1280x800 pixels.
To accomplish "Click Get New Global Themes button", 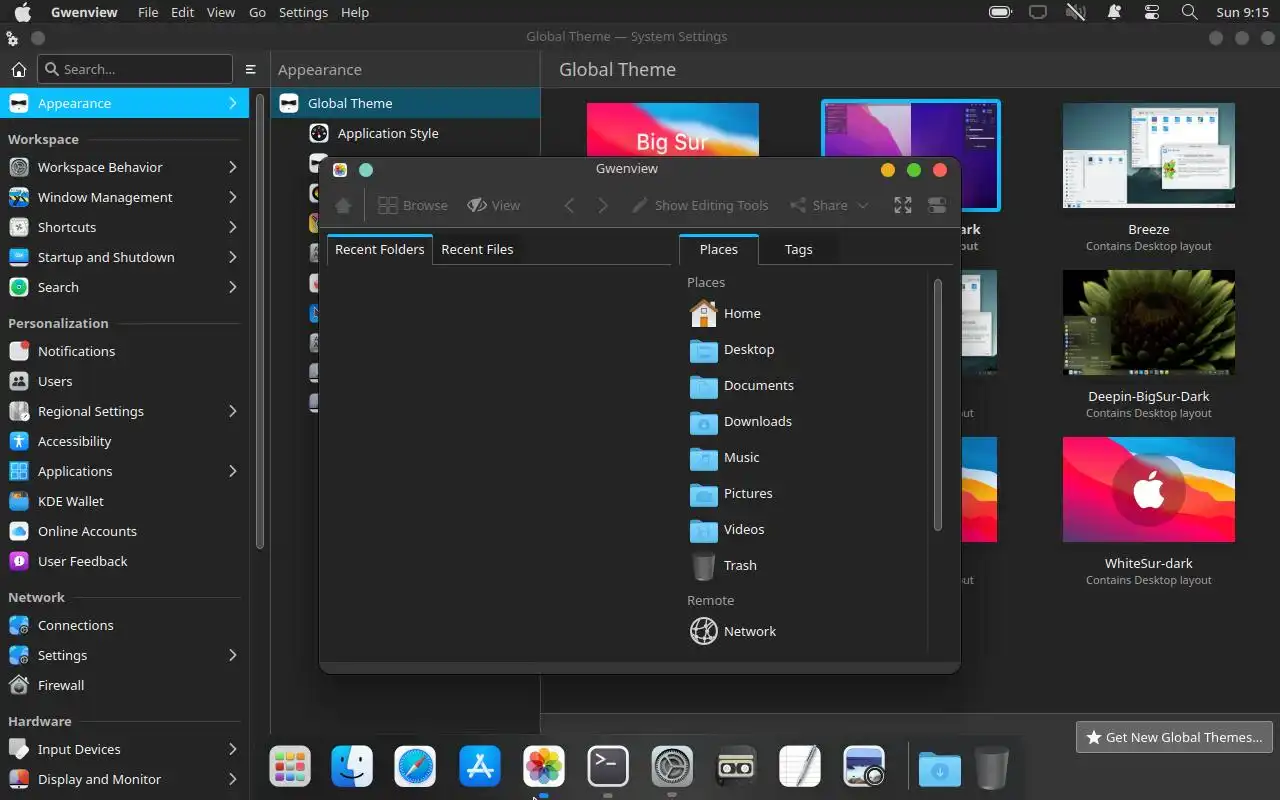I will (x=1174, y=737).
